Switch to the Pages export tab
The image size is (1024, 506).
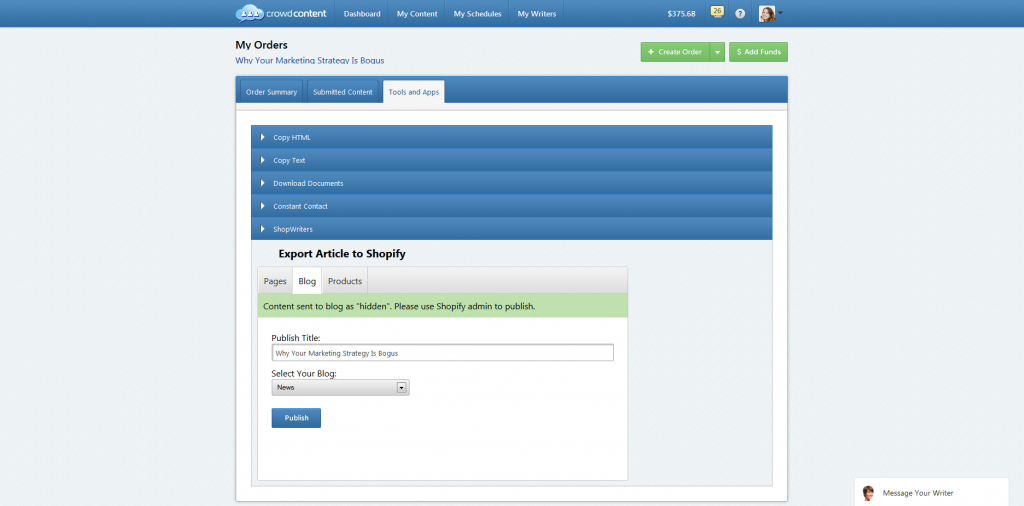pos(275,281)
